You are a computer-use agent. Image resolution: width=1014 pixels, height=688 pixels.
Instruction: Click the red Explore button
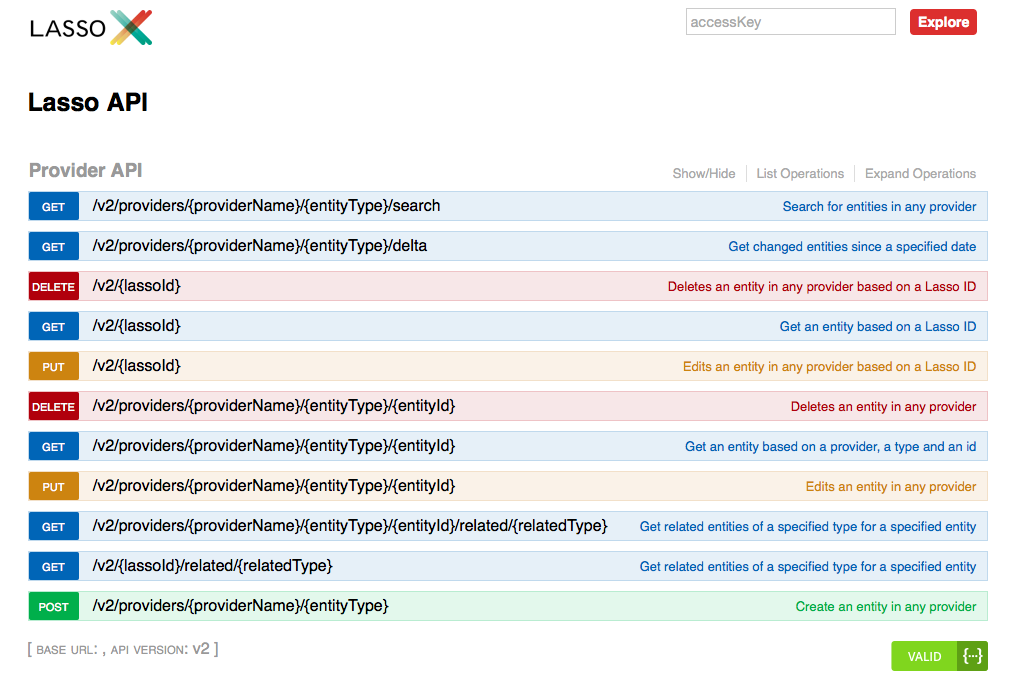(943, 22)
